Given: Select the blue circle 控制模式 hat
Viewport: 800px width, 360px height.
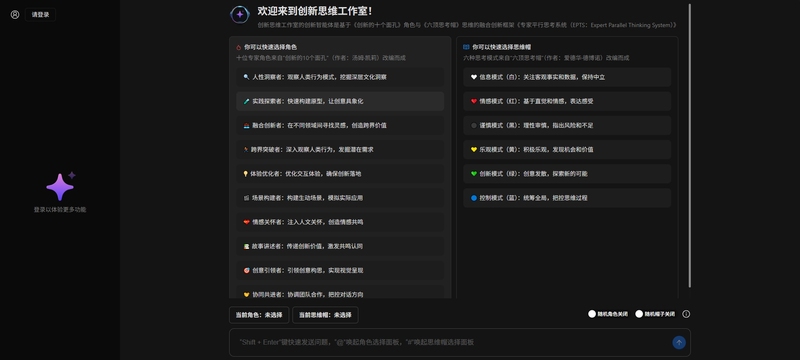Looking at the screenshot, I should [x=567, y=198].
